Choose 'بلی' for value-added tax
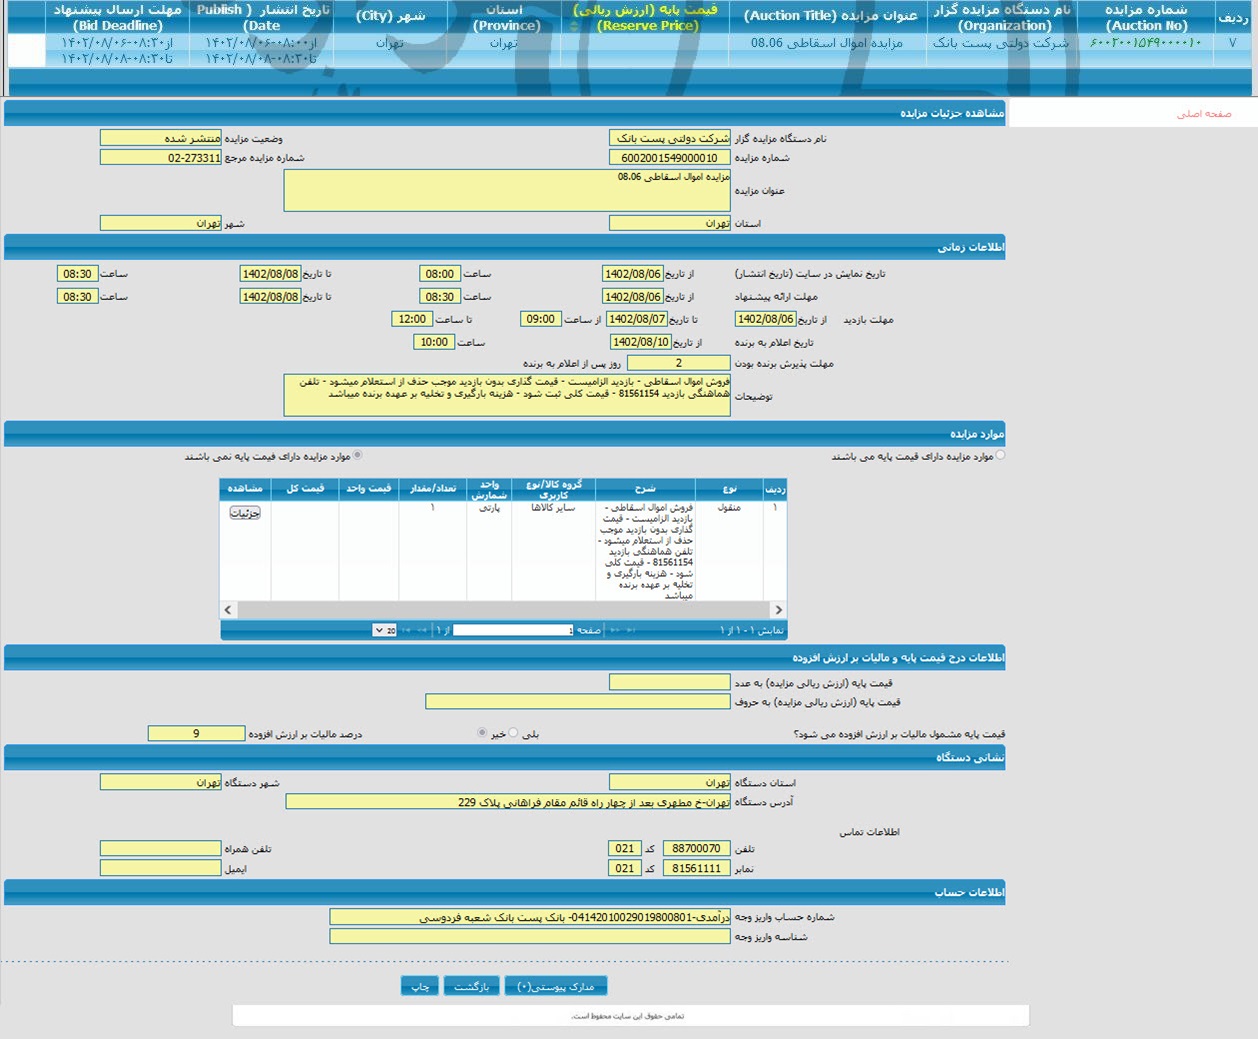This screenshot has height=1039, width=1258. [x=514, y=733]
